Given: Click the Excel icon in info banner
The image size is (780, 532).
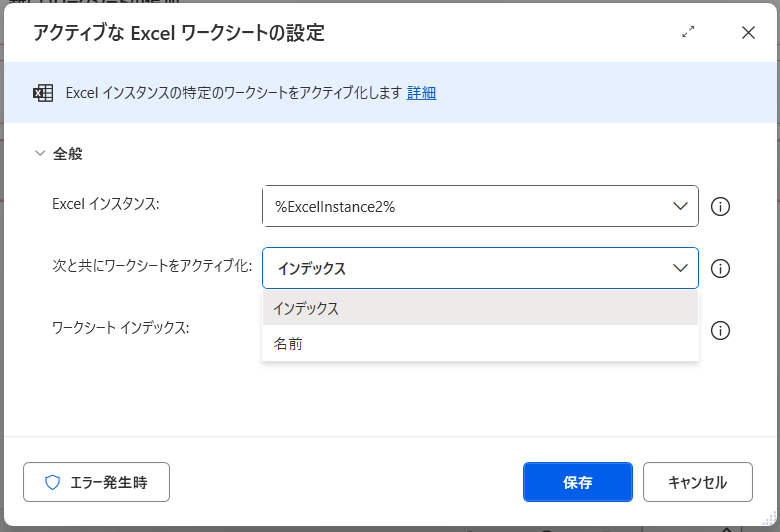Looking at the screenshot, I should click(x=43, y=93).
